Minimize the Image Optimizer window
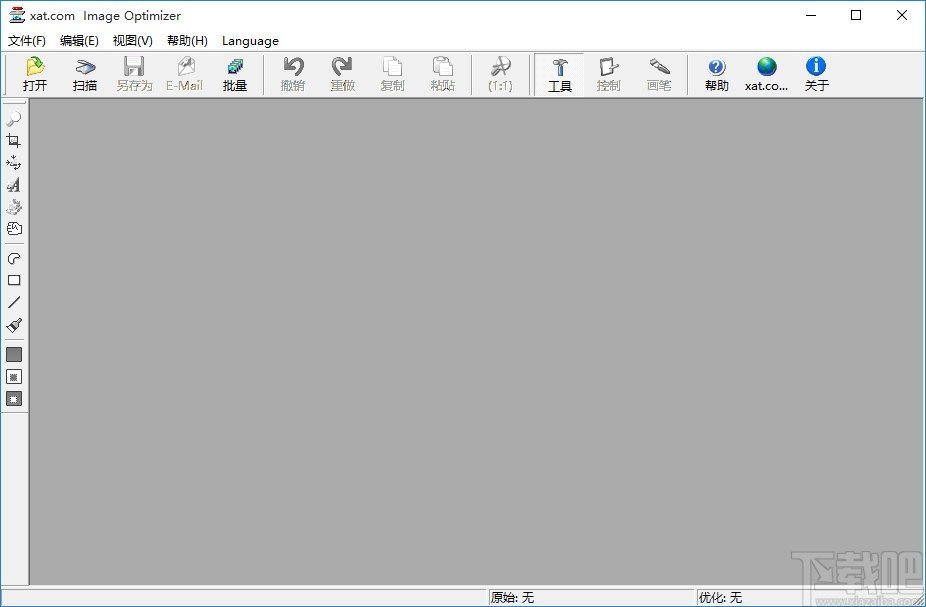Image resolution: width=926 pixels, height=607 pixels. click(811, 15)
